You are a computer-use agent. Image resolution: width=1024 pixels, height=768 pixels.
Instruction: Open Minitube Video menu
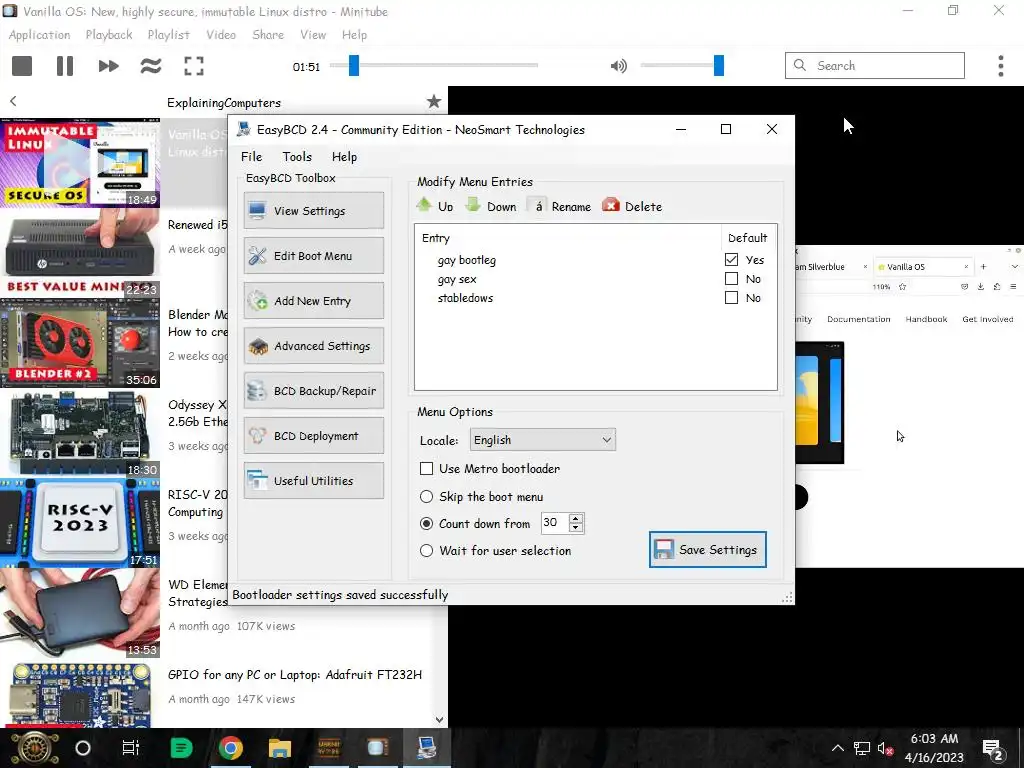221,35
